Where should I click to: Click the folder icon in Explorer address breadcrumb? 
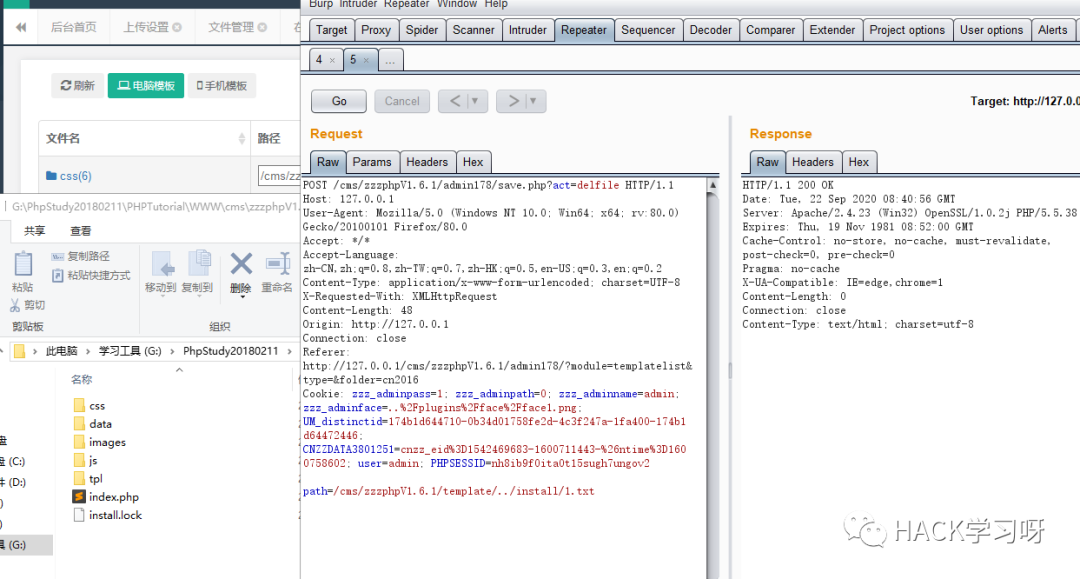[x=19, y=351]
